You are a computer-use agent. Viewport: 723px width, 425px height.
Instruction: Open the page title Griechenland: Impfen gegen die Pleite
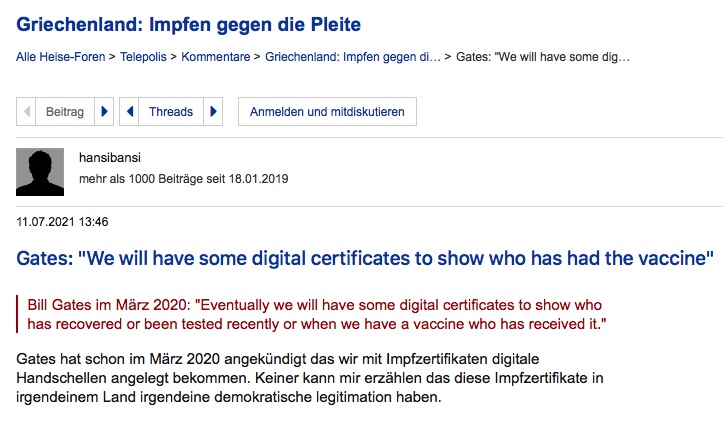point(188,23)
